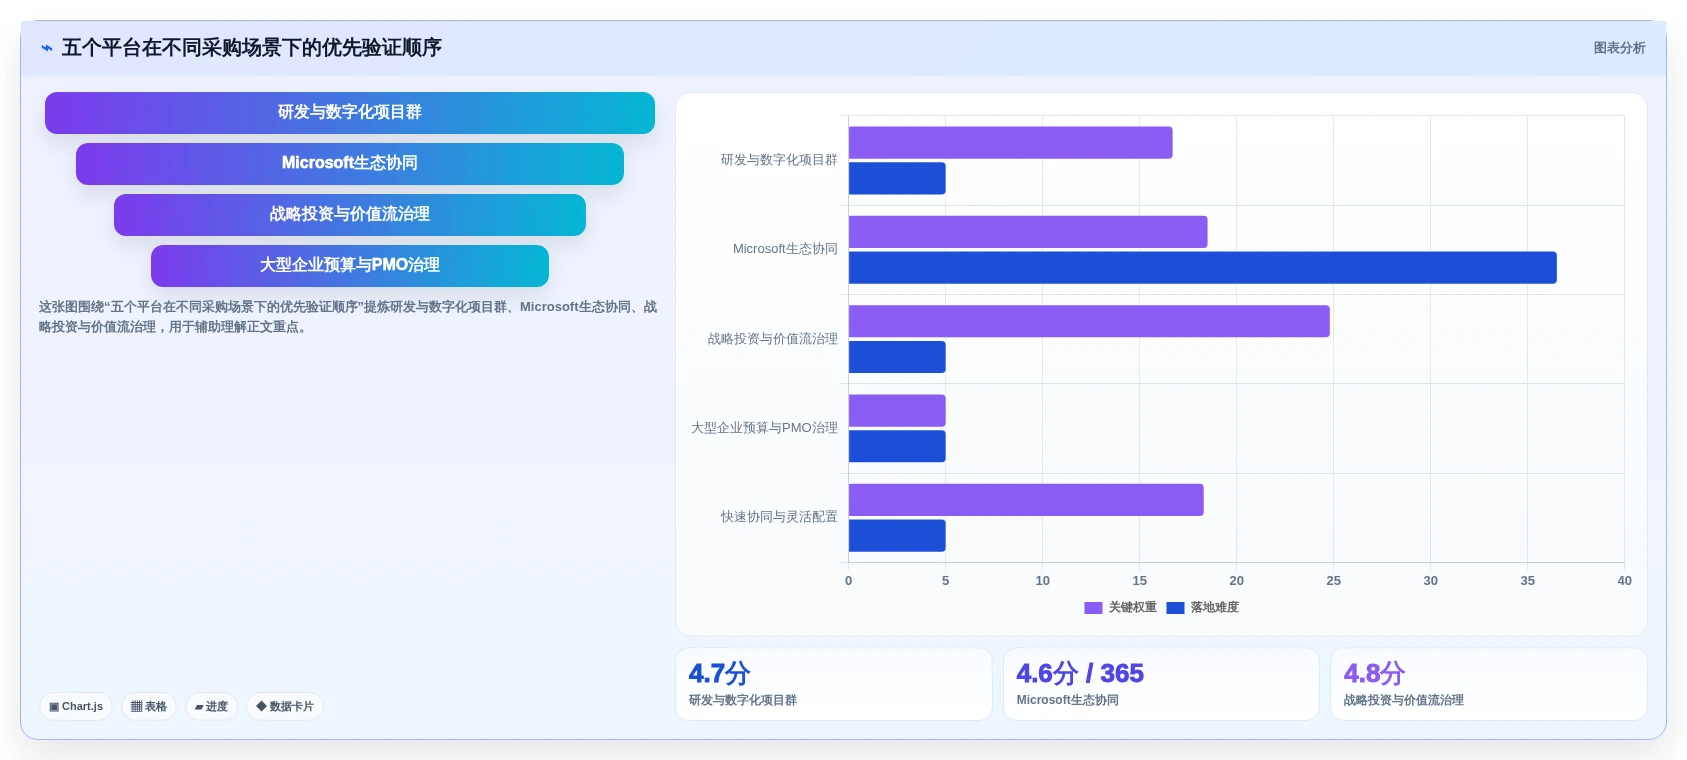Click the 大型企业预算与PMO治理 y-axis label

pos(764,428)
